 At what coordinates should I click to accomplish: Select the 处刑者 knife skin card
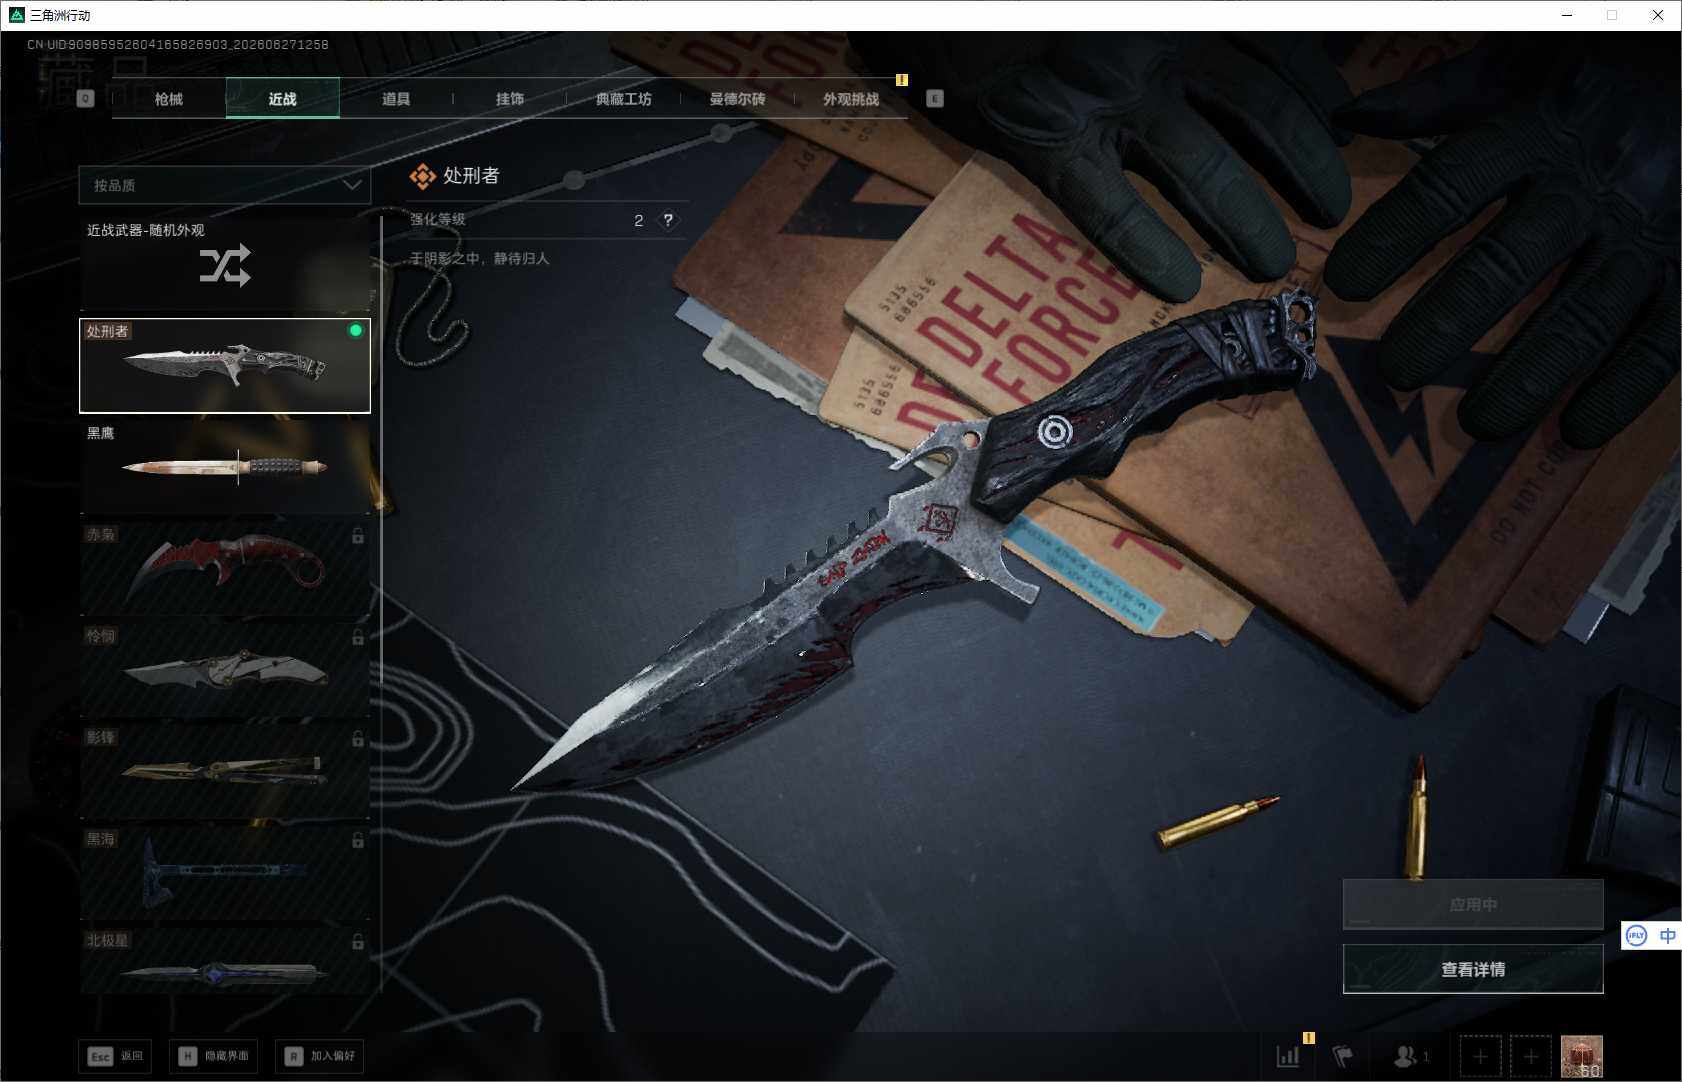(225, 365)
